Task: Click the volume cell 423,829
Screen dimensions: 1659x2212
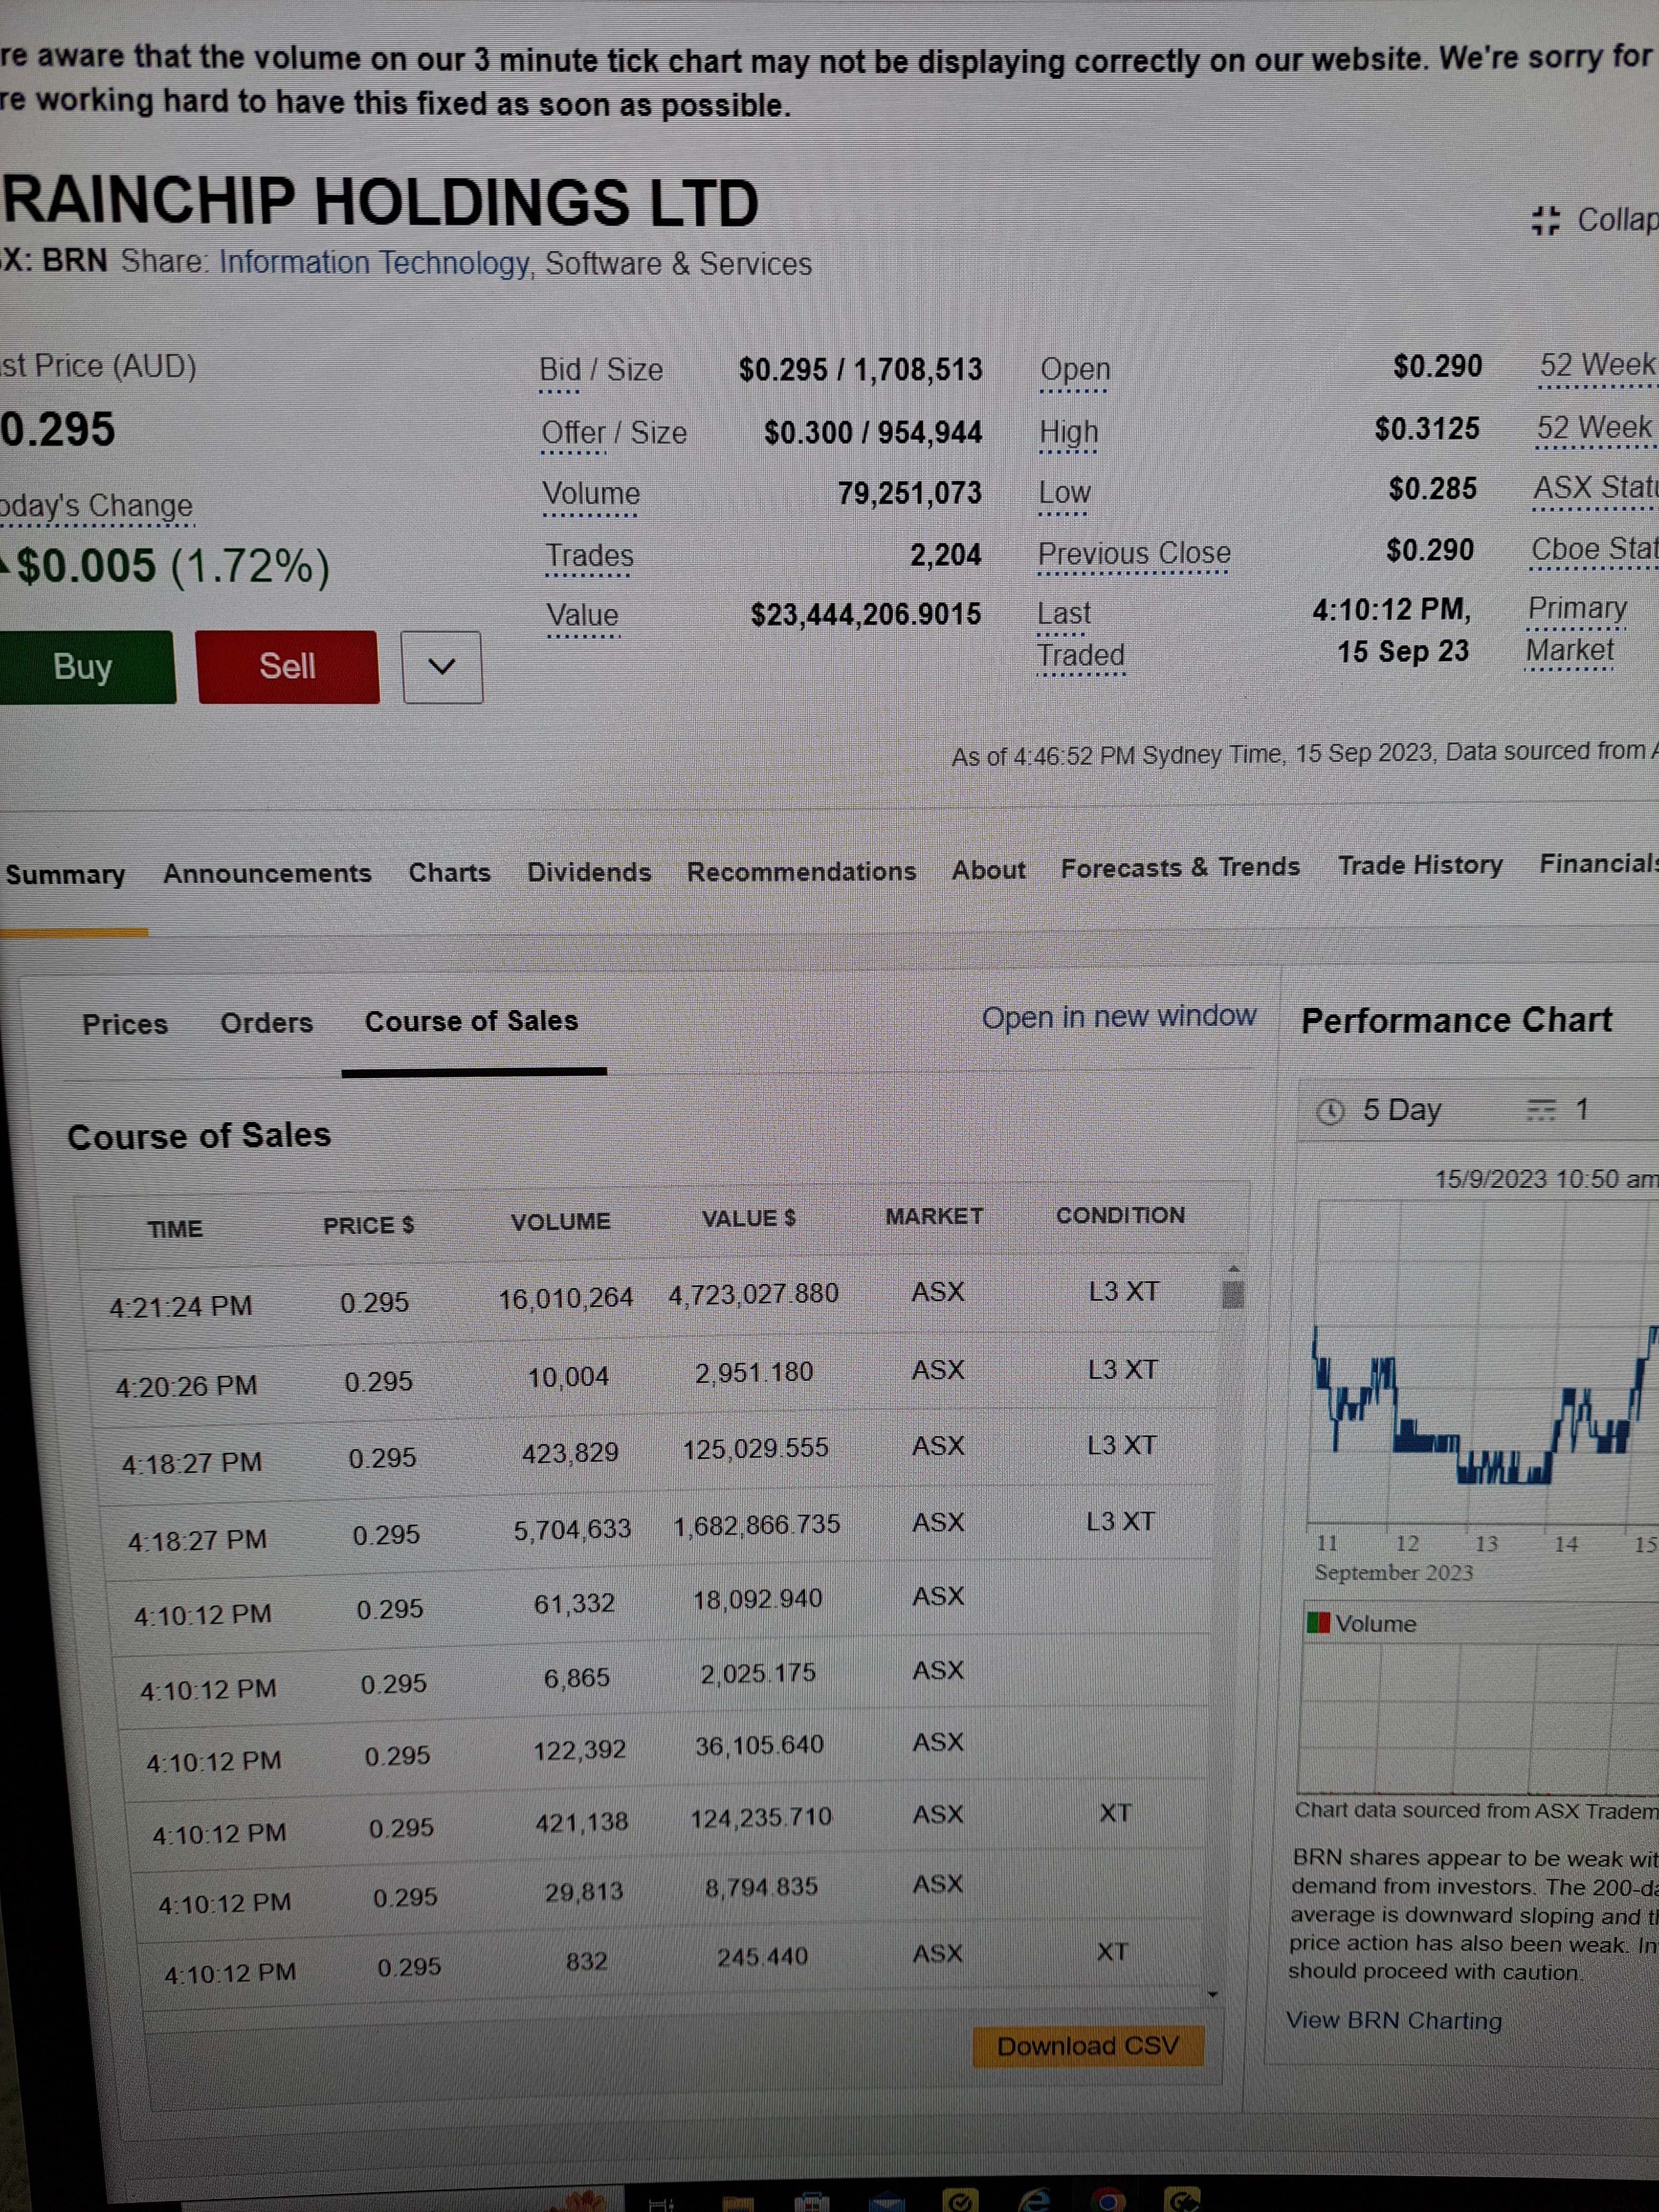Action: coord(570,1453)
